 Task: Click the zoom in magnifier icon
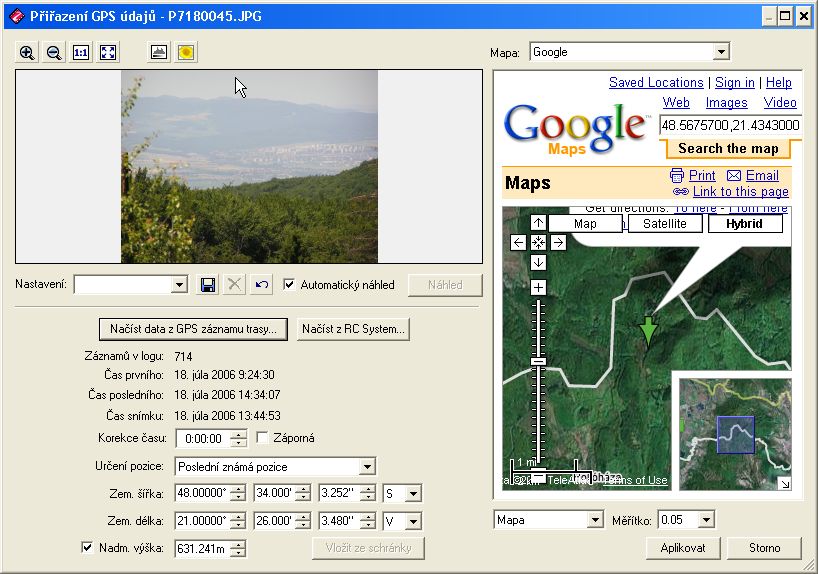pos(27,53)
